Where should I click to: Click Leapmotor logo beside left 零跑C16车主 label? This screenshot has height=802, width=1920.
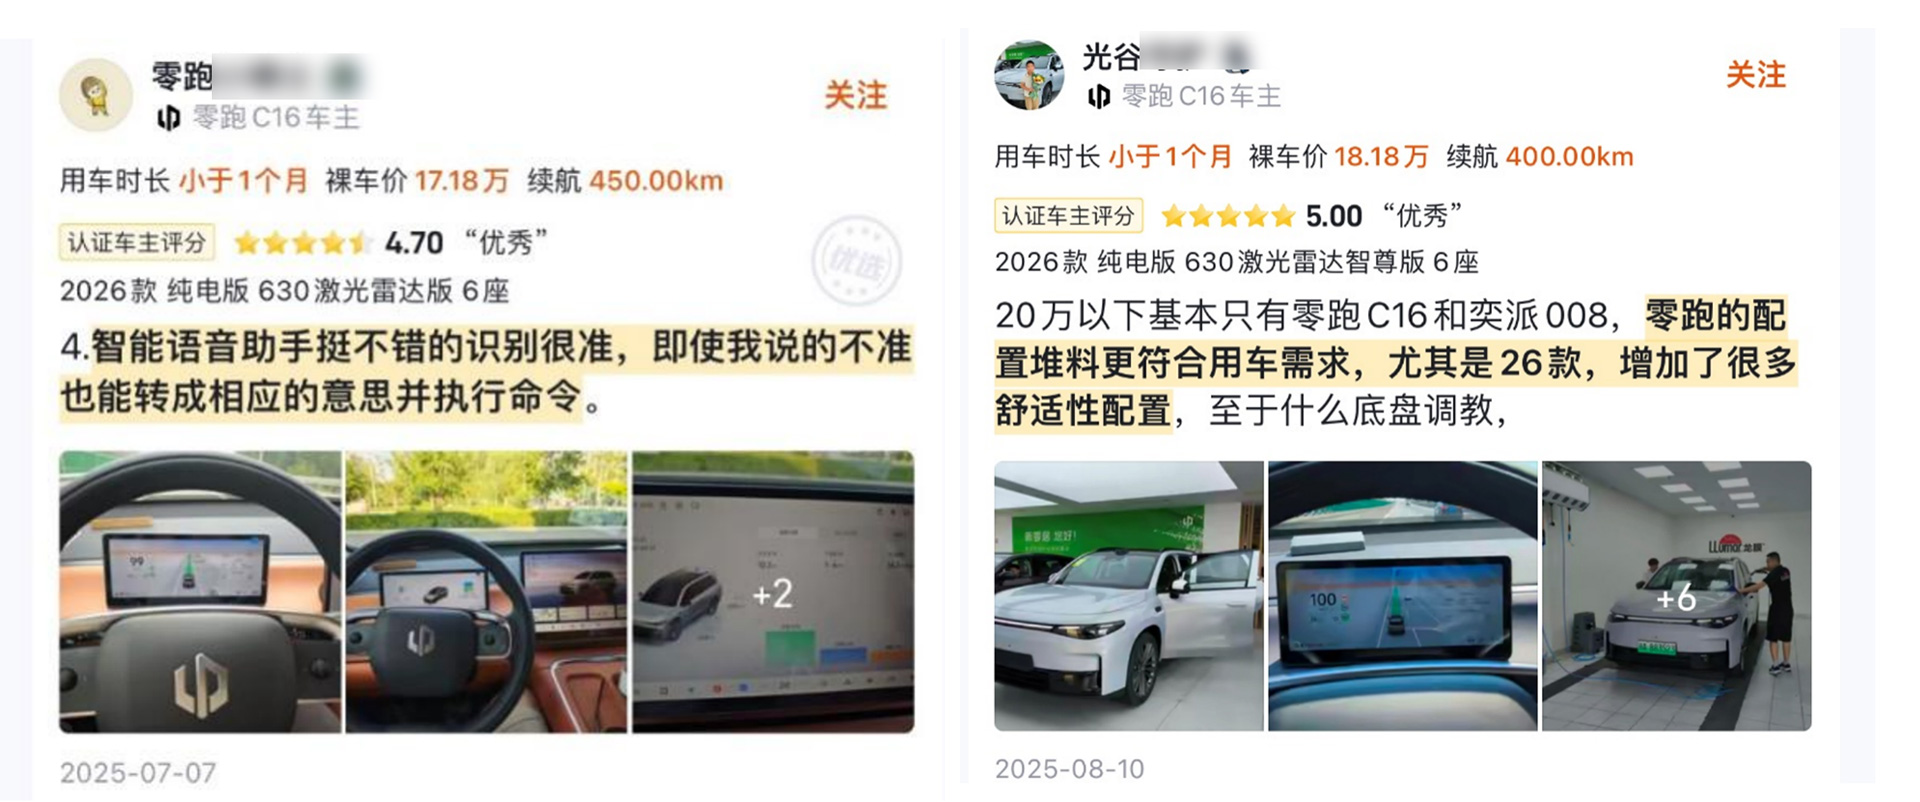pos(169,118)
